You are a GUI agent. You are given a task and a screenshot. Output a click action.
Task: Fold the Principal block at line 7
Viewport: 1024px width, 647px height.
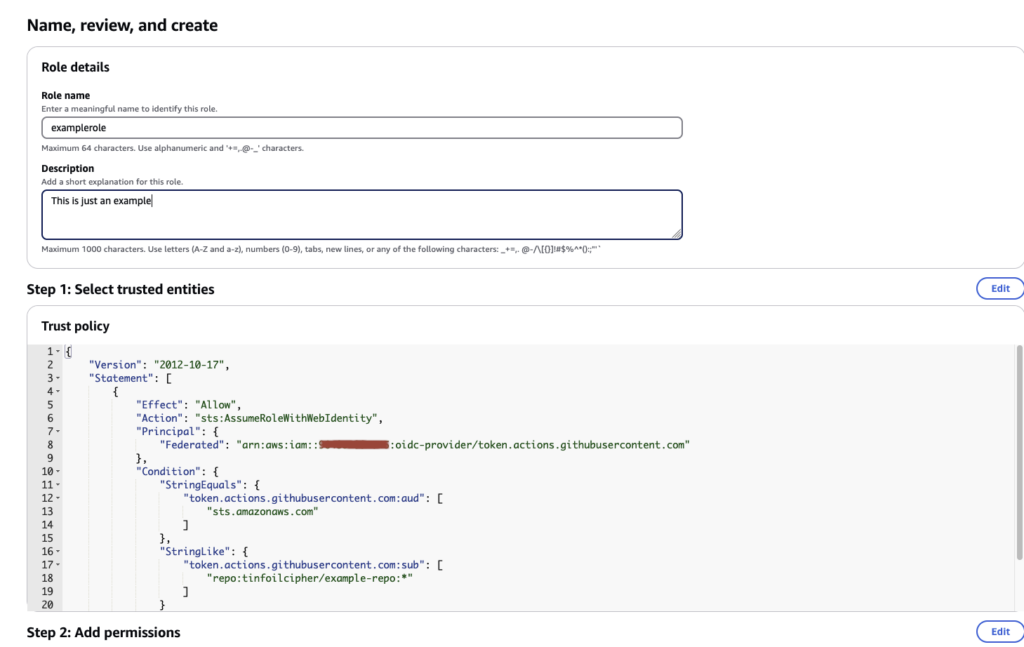58,431
